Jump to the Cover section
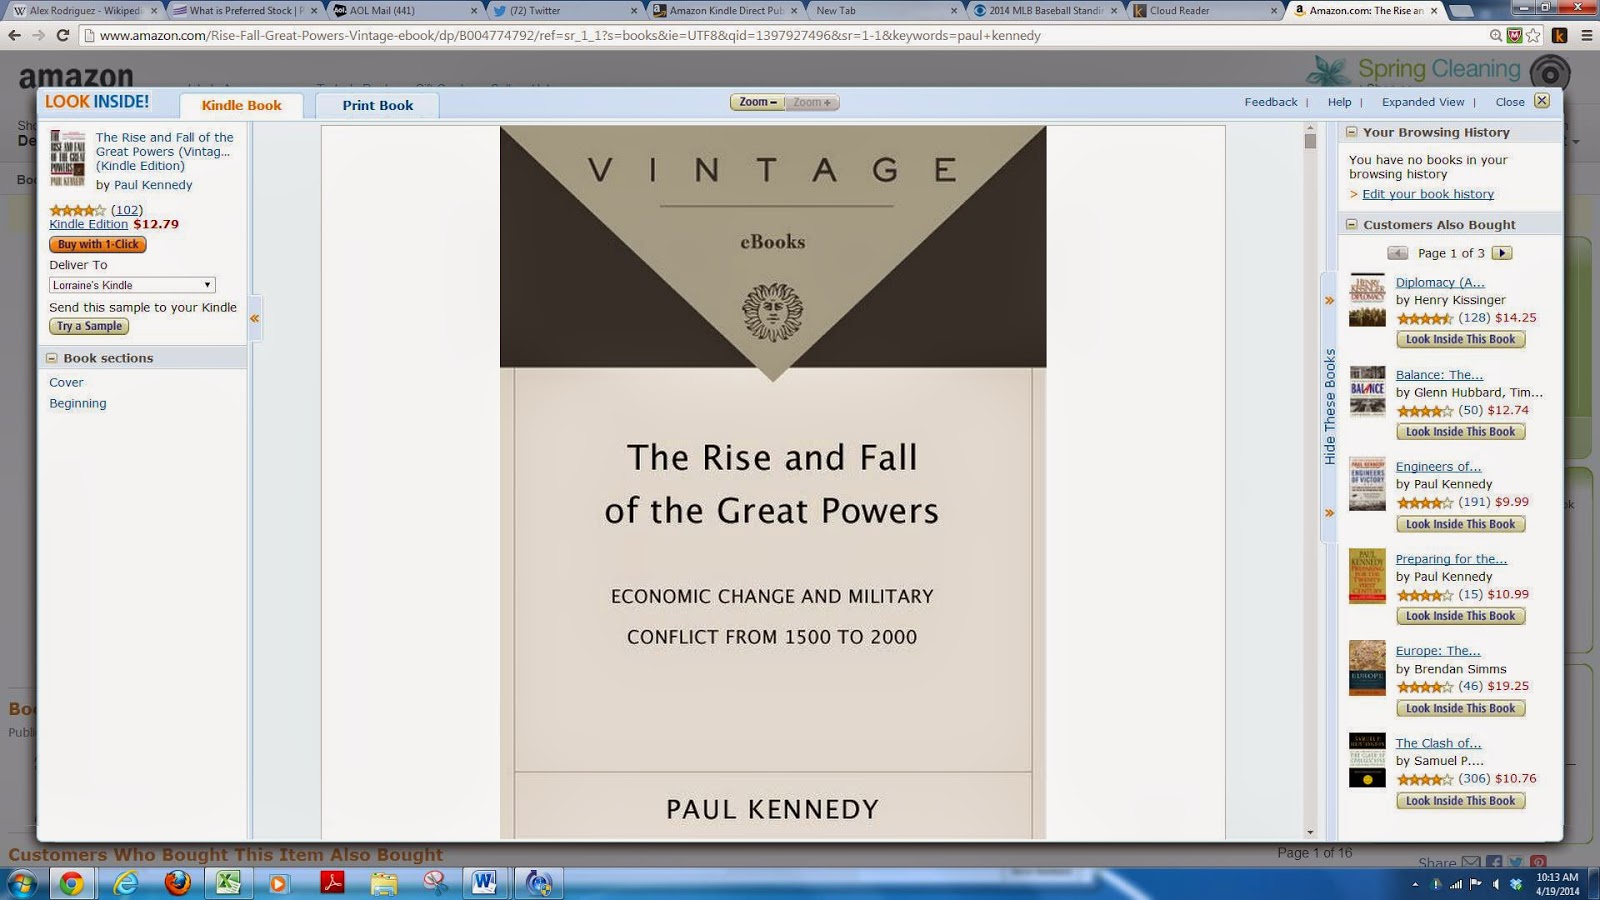Viewport: 1600px width, 900px height. 66,382
